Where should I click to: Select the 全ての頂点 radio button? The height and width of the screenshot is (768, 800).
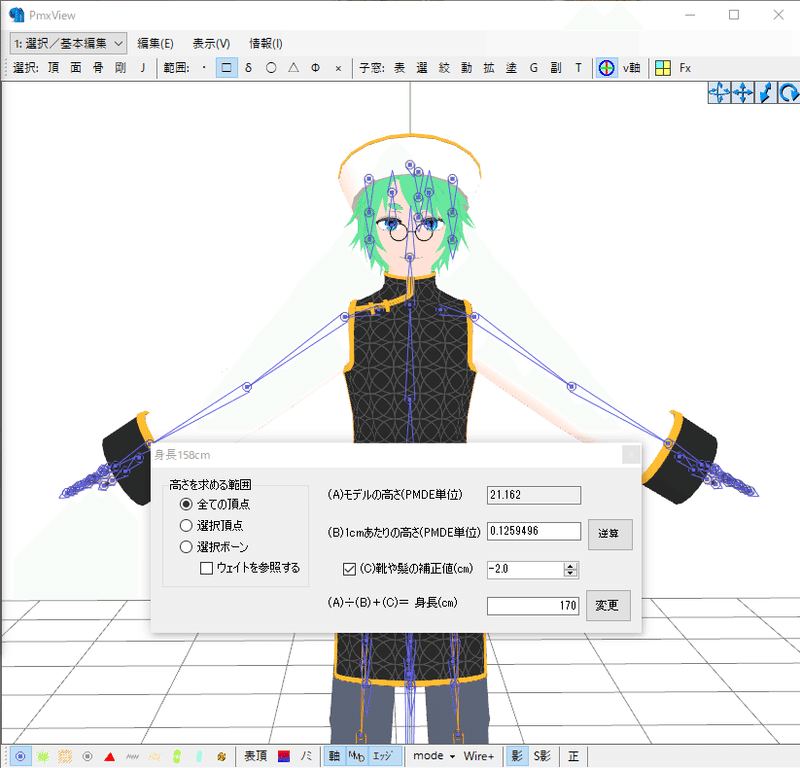click(186, 504)
